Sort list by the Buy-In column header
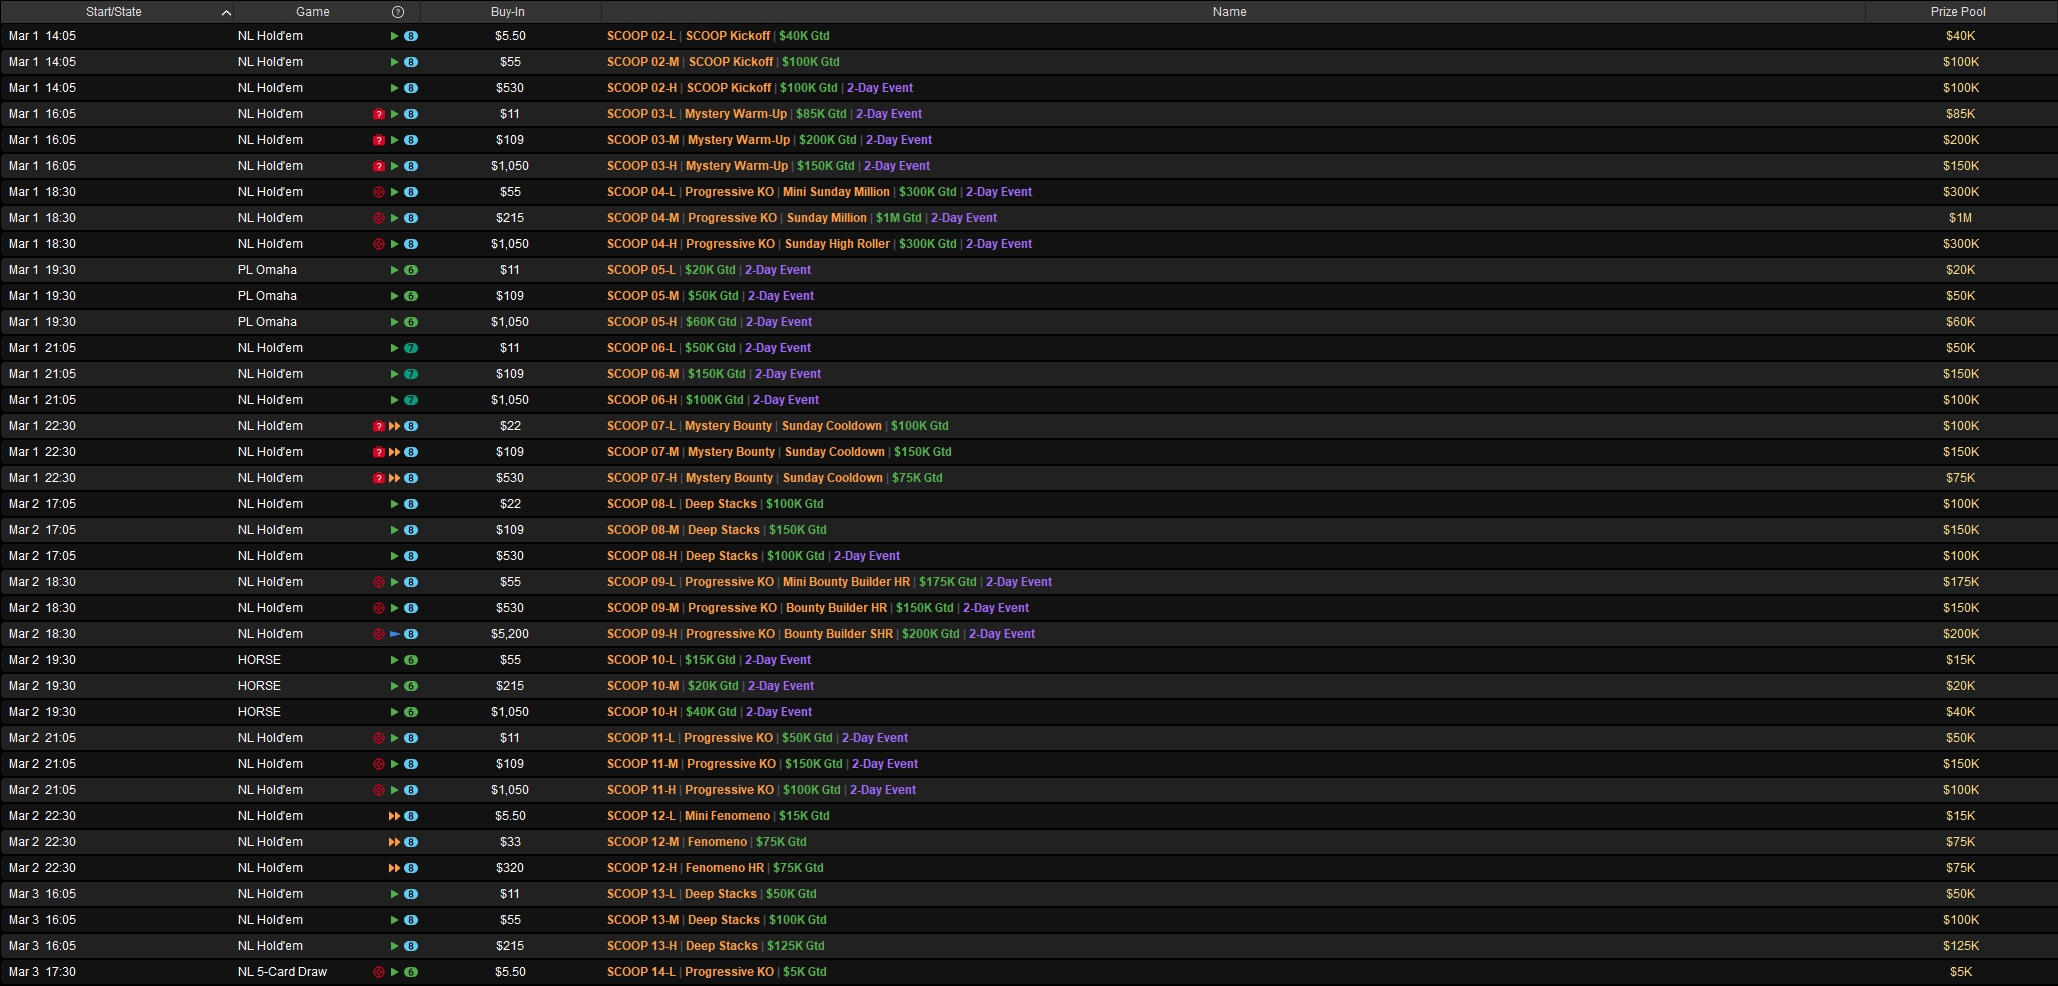 tap(508, 12)
